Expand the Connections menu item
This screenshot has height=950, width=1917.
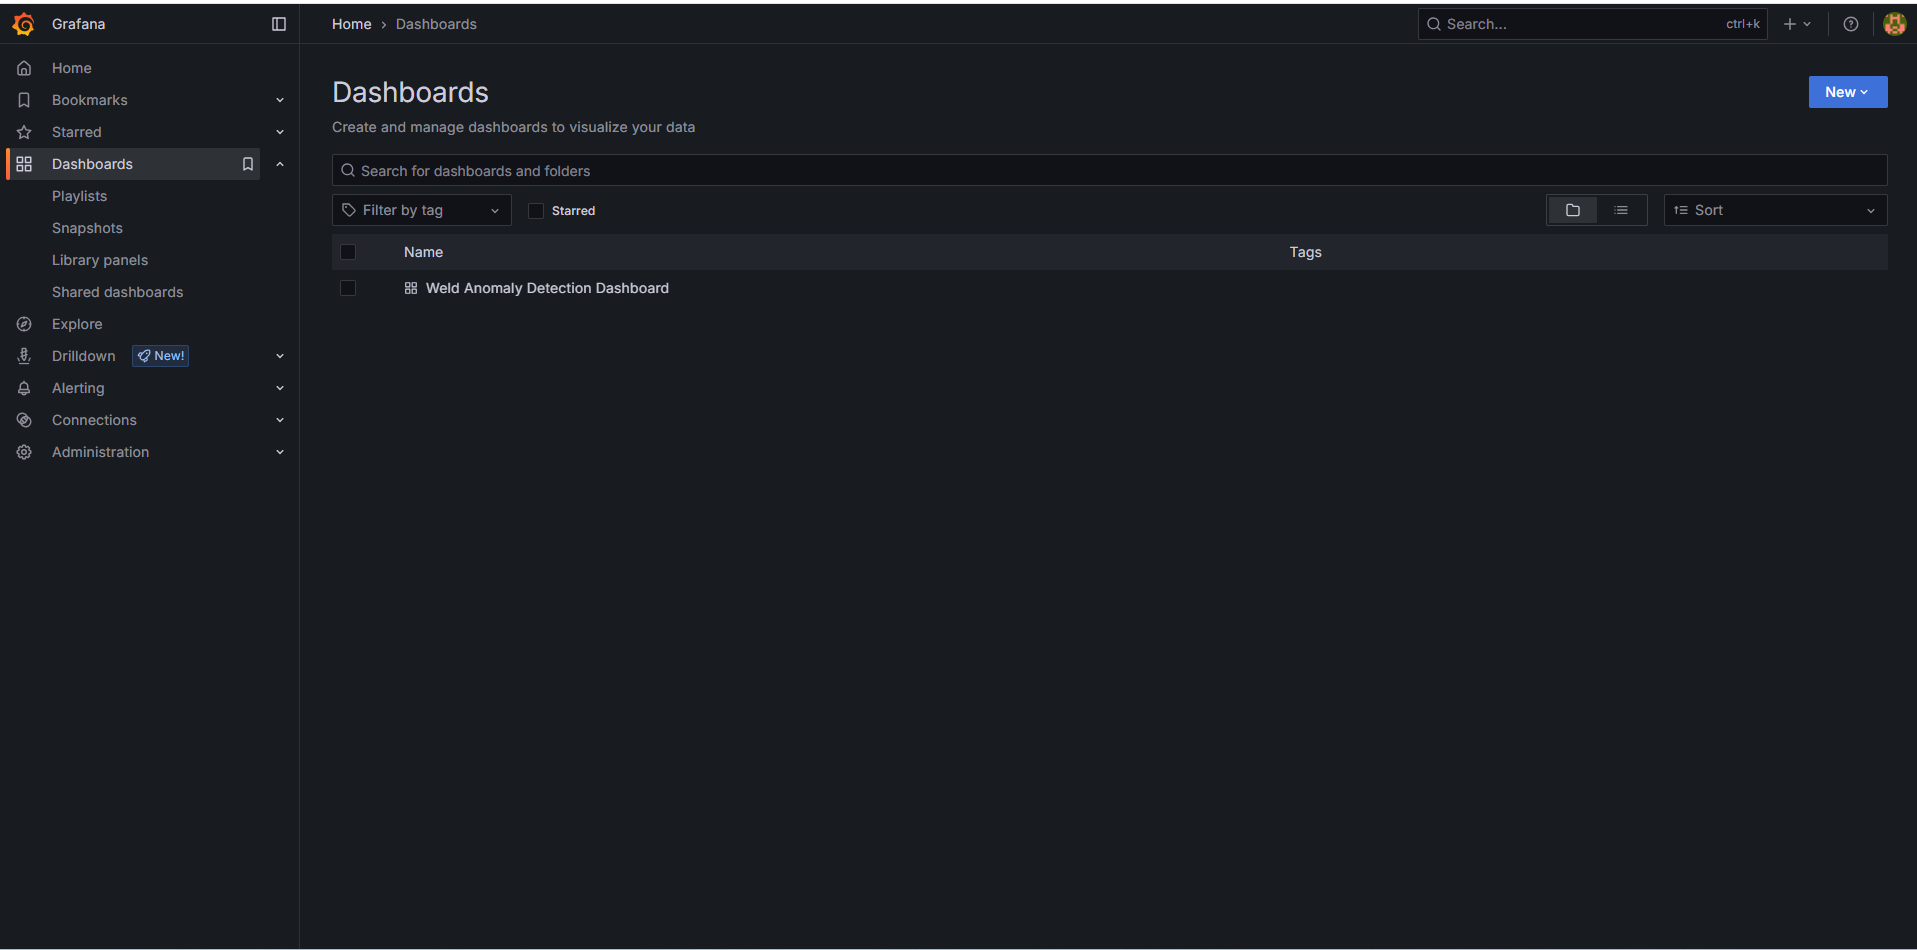(x=280, y=420)
